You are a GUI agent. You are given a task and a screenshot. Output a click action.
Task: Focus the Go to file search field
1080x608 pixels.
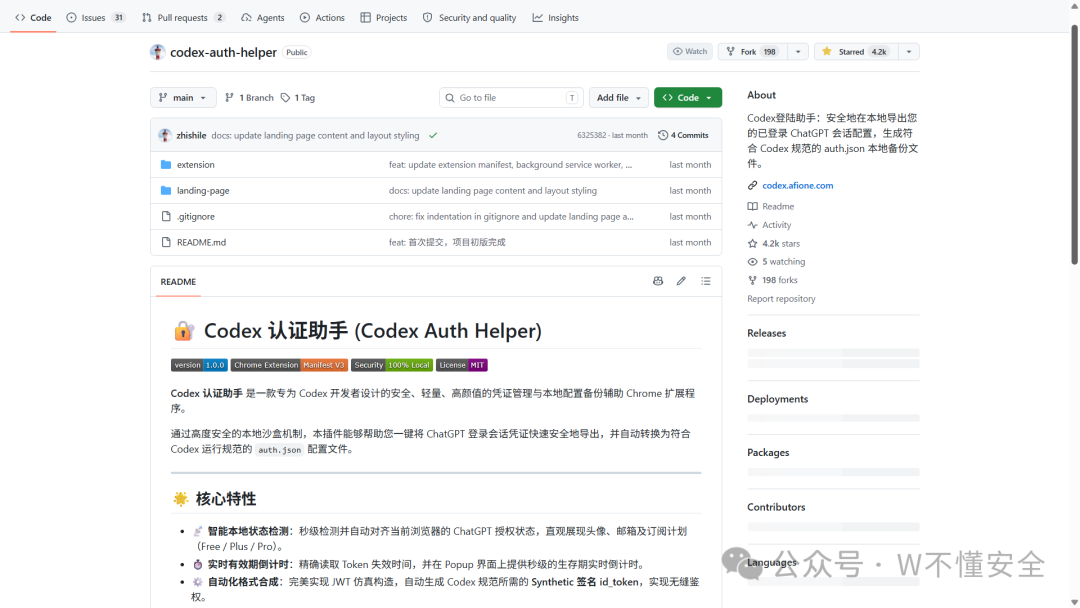click(511, 98)
